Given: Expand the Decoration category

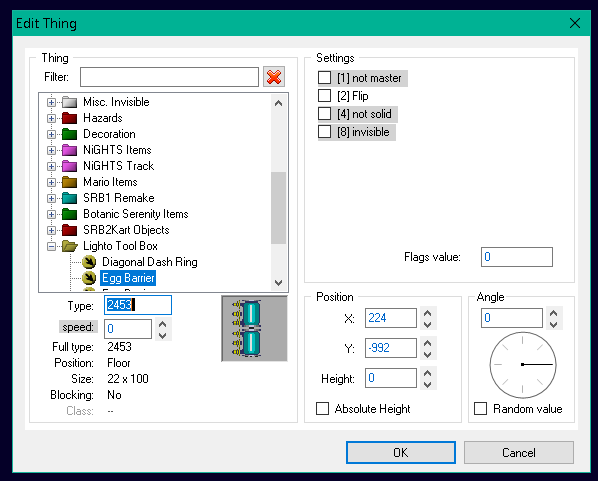Looking at the screenshot, I should coord(51,134).
